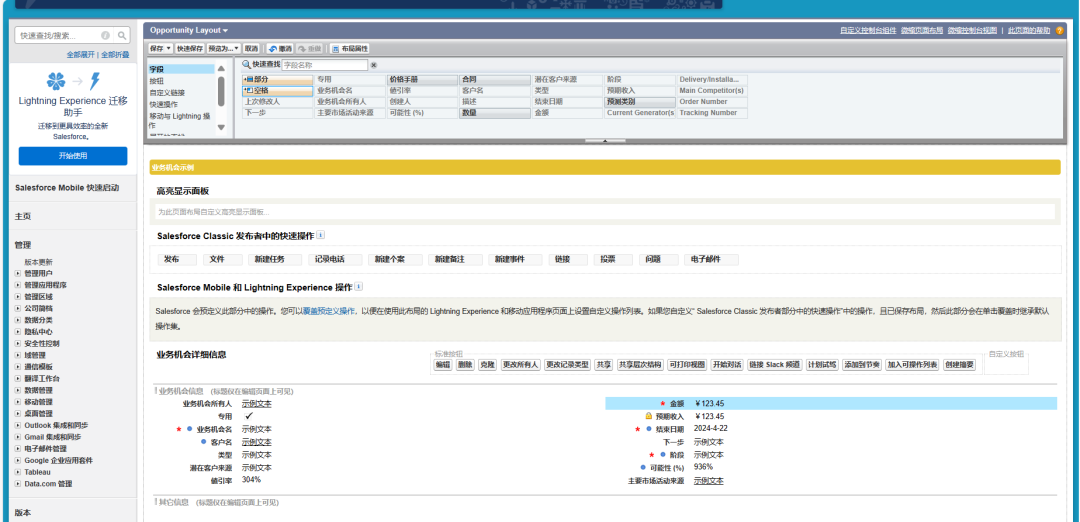This screenshot has width=1080, height=522.
Task: Click the info icon in sidebar search box
Action: pyautogui.click(x=105, y=36)
